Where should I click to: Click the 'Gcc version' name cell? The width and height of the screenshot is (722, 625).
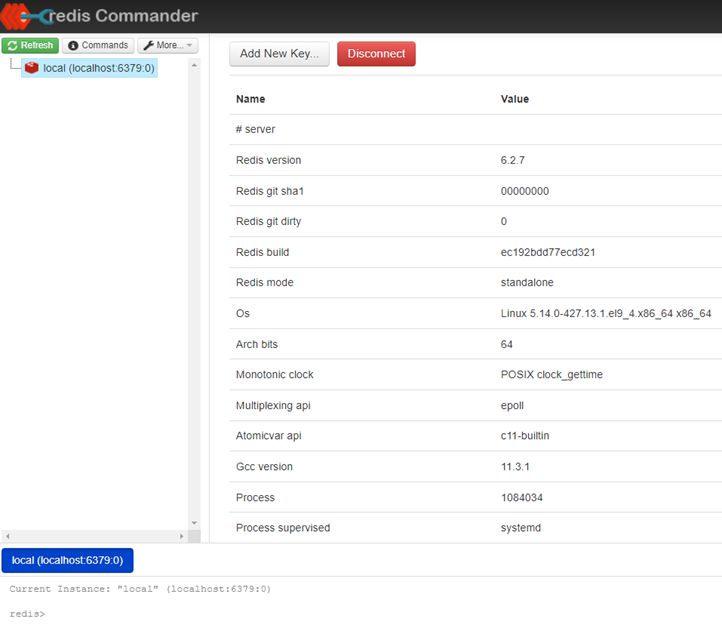(264, 467)
